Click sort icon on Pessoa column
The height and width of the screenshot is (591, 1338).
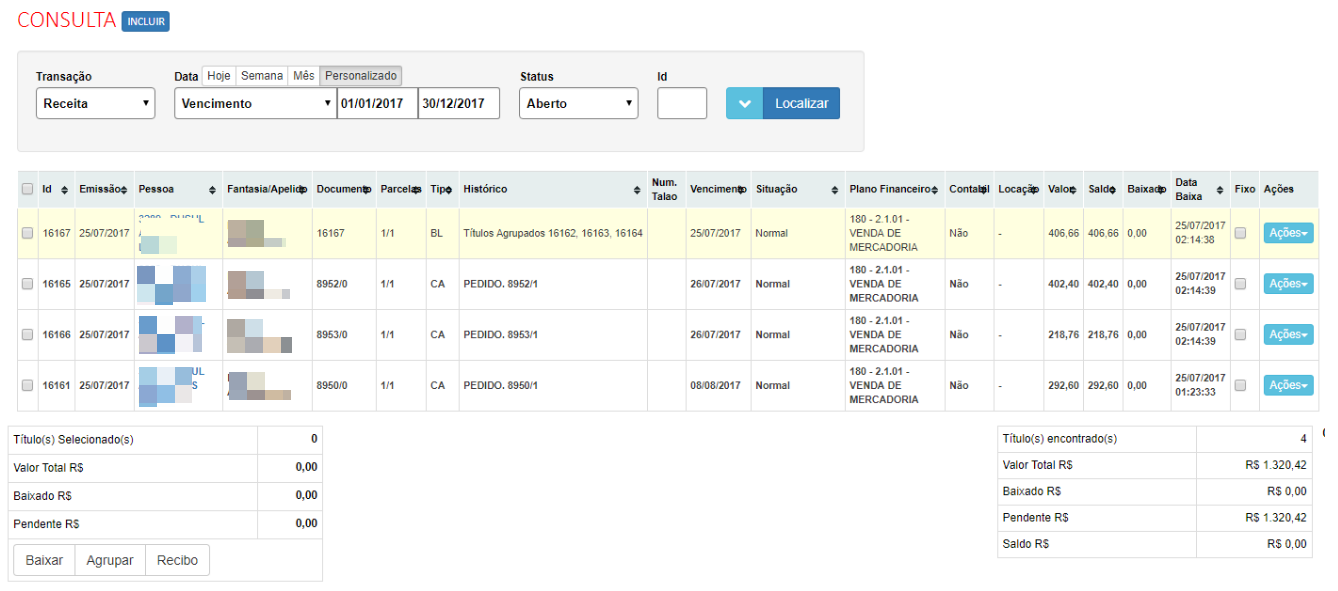tap(212, 190)
